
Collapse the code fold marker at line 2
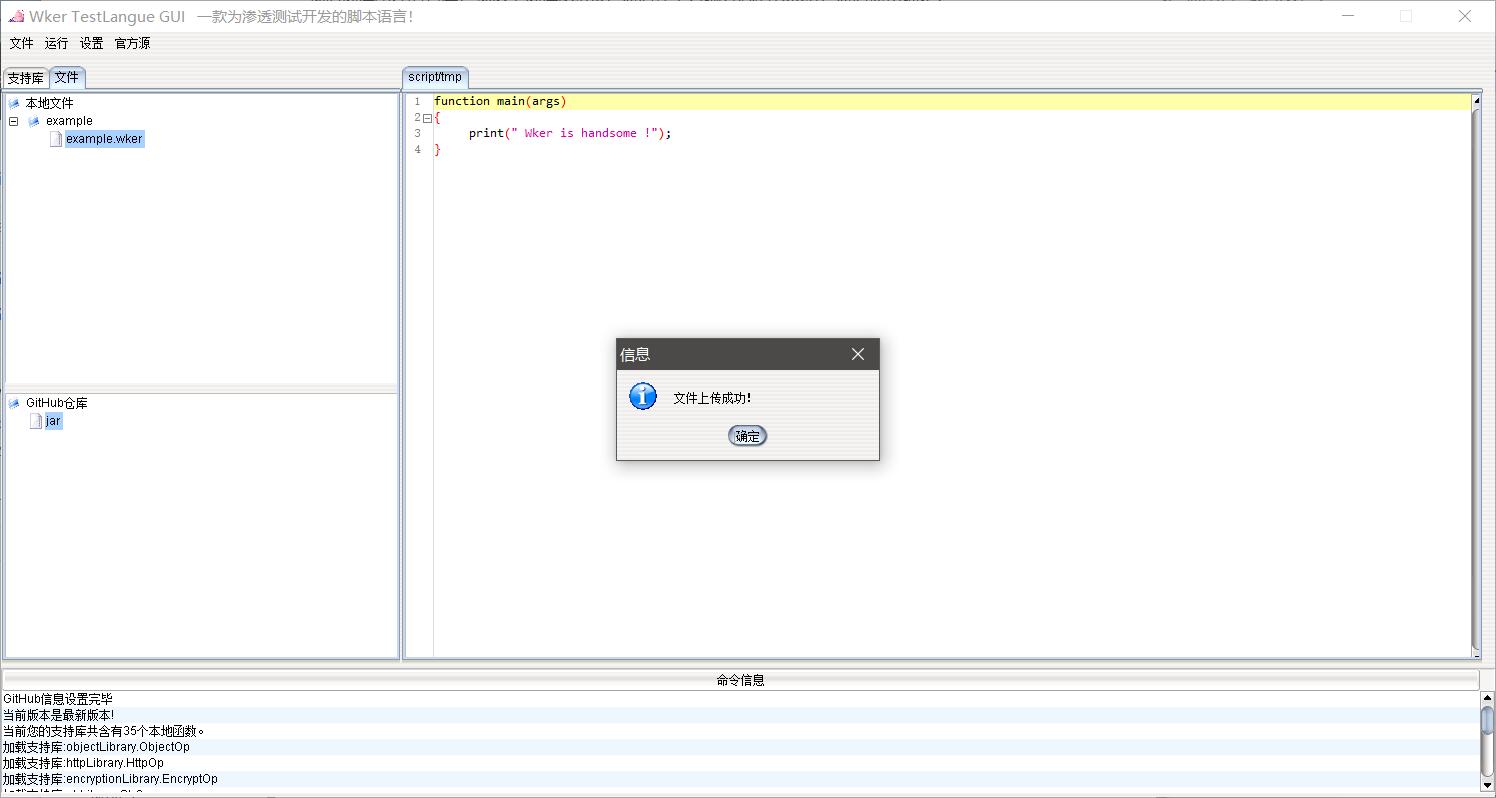[x=427, y=118]
